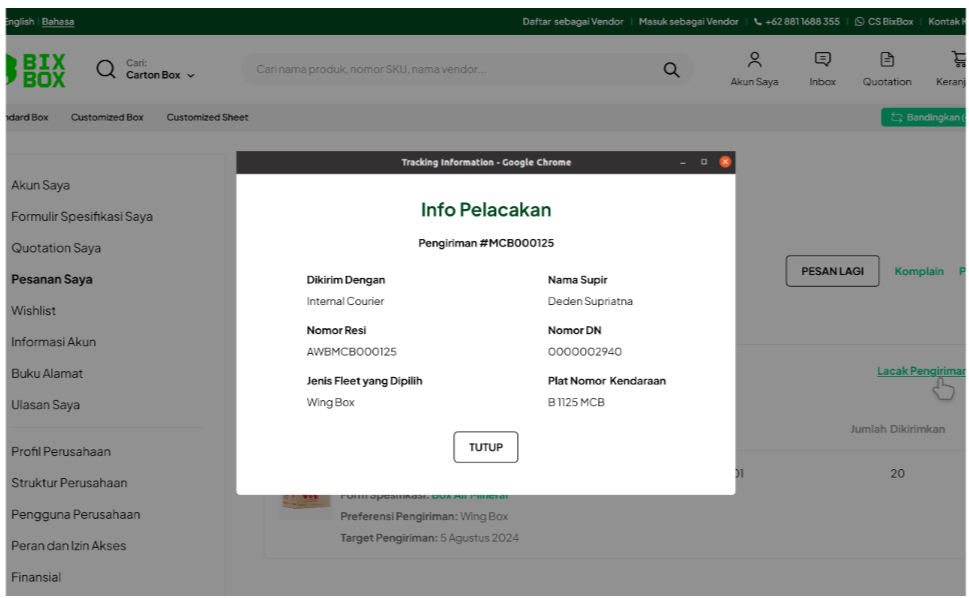Click the Bandingkan compare button
969x598 pixels.
click(925, 118)
